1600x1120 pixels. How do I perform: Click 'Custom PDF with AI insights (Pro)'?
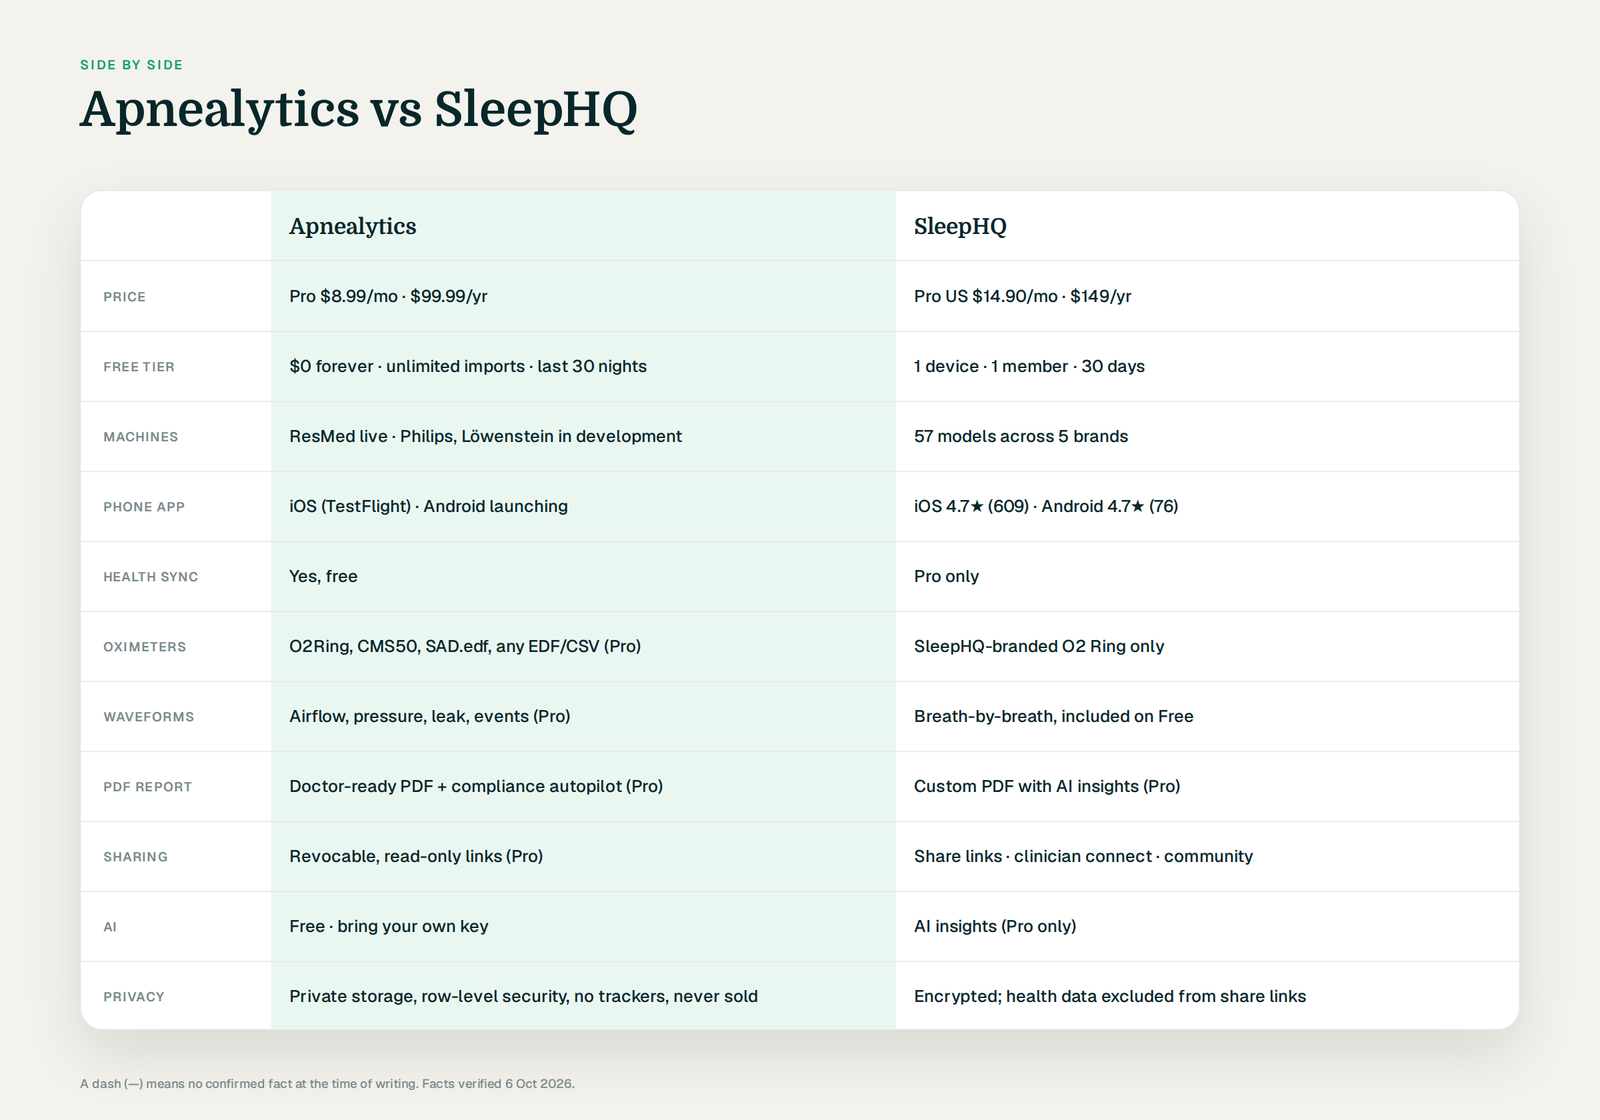pos(1047,786)
